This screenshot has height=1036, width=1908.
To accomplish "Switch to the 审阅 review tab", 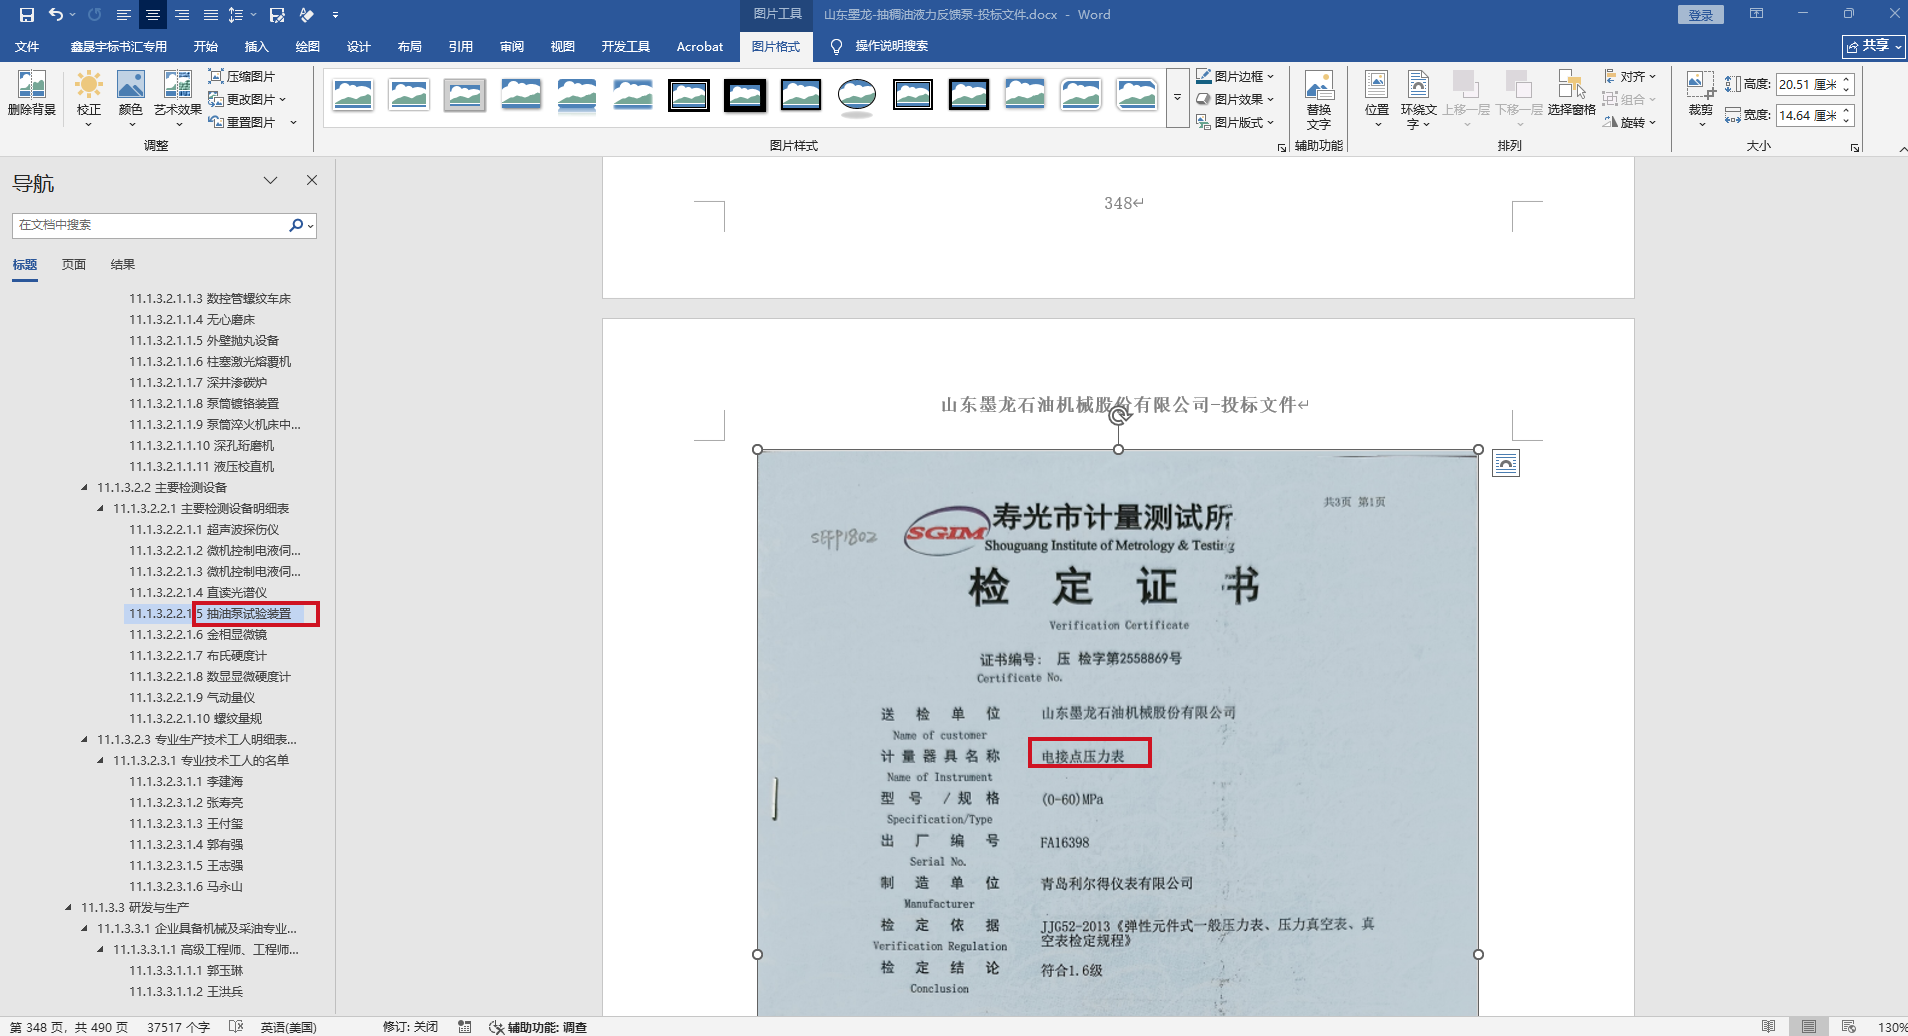I will [512, 46].
